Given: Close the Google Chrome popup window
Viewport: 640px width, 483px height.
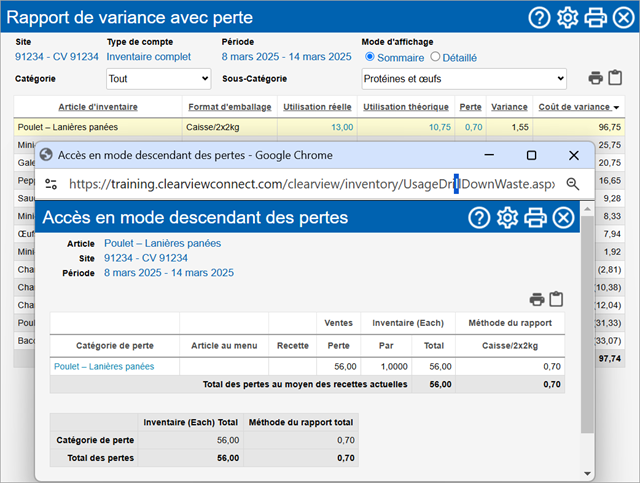Looking at the screenshot, I should (x=574, y=155).
